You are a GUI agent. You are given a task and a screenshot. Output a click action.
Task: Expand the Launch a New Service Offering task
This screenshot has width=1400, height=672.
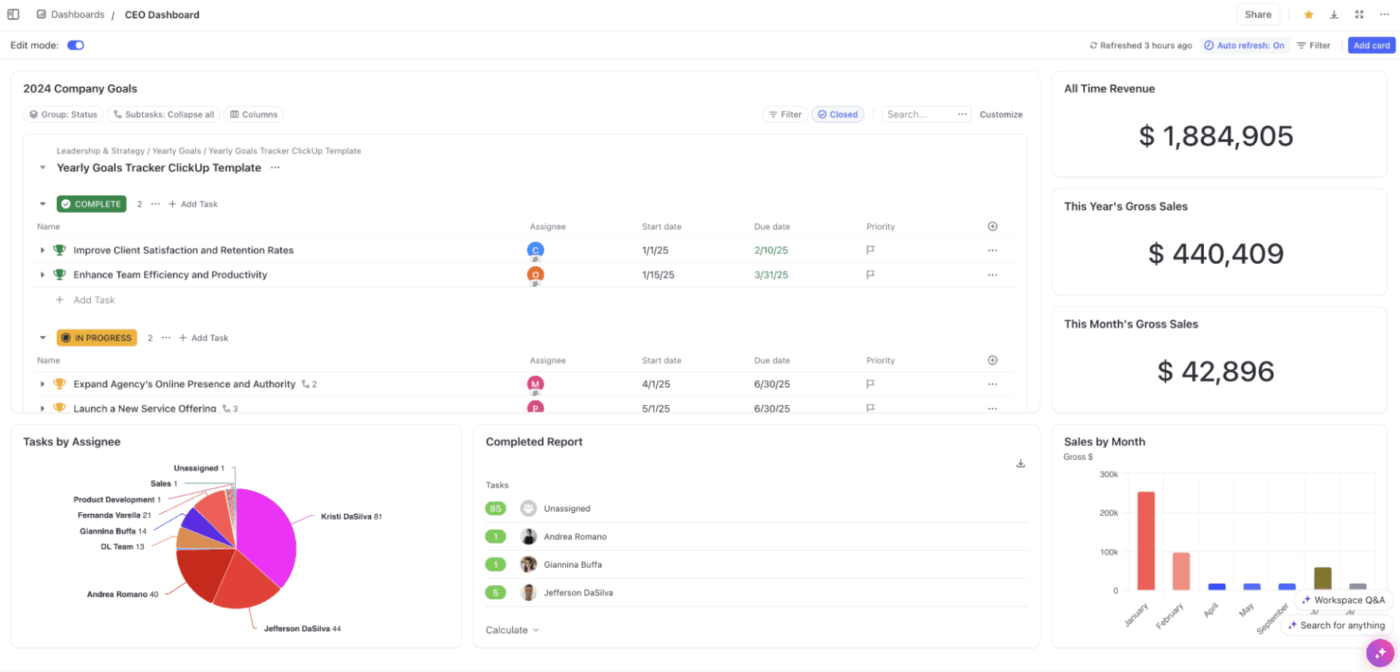tap(42, 407)
